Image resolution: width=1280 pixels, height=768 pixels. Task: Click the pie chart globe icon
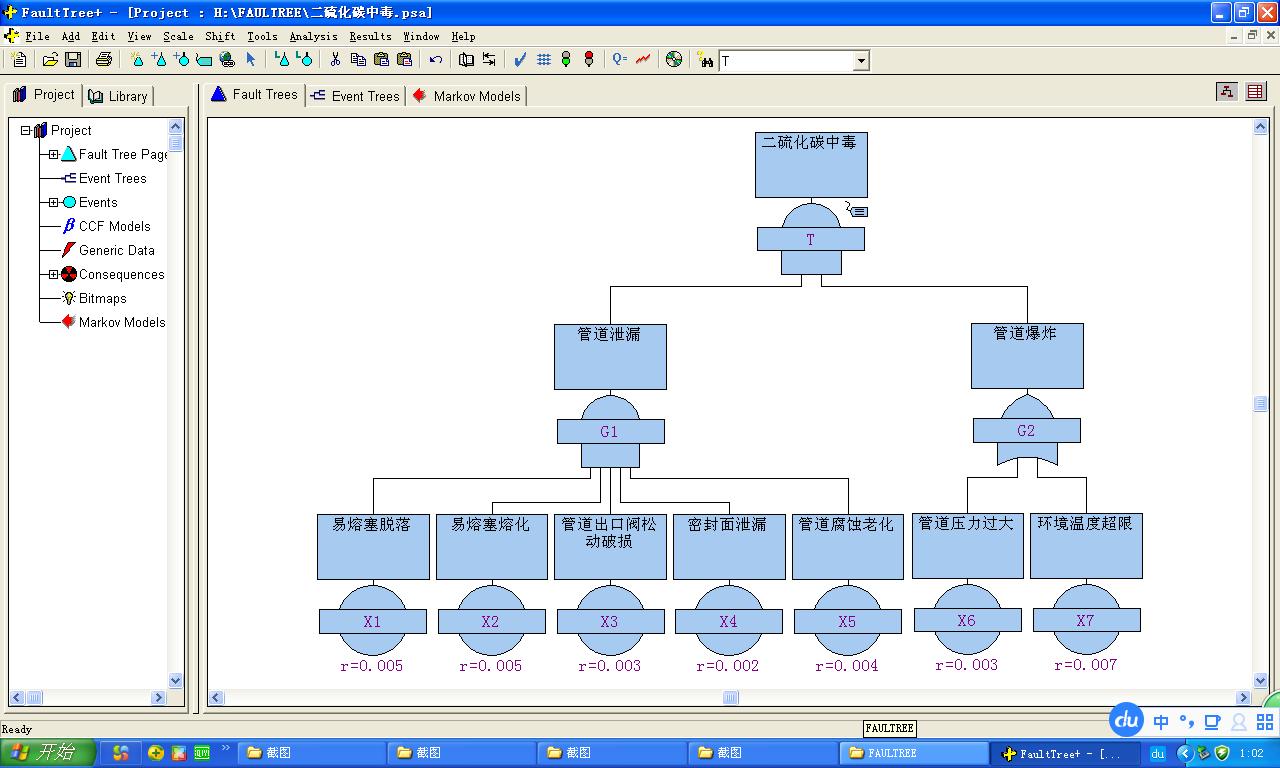point(674,60)
